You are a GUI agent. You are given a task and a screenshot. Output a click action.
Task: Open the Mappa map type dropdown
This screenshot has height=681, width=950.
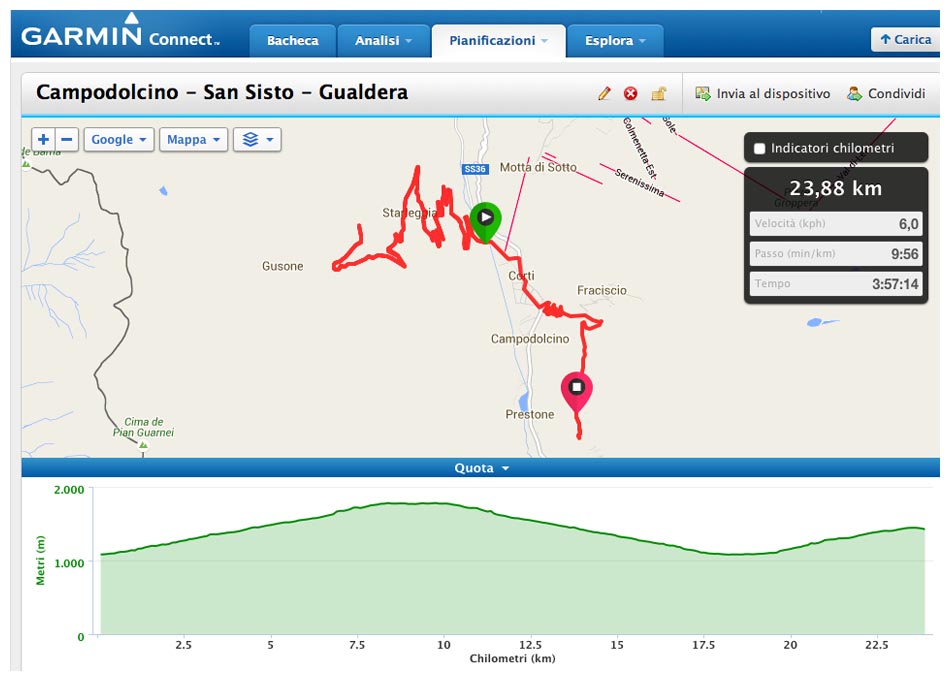click(193, 139)
